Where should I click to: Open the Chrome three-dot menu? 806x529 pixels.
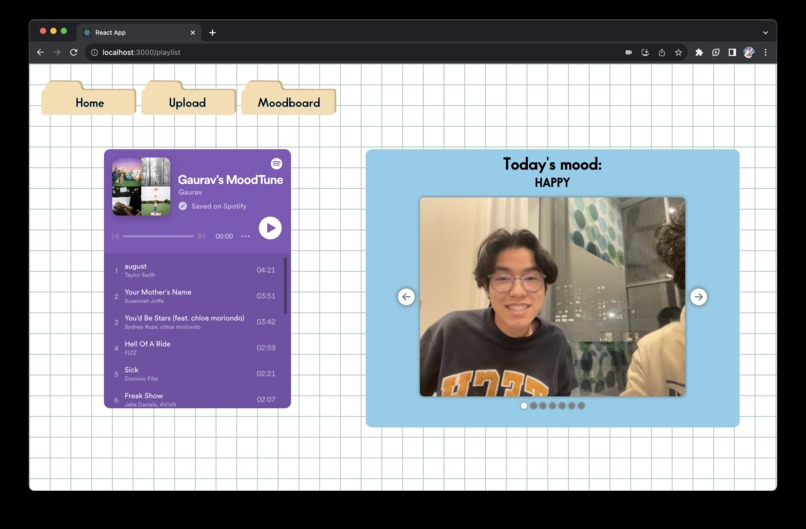click(x=765, y=52)
